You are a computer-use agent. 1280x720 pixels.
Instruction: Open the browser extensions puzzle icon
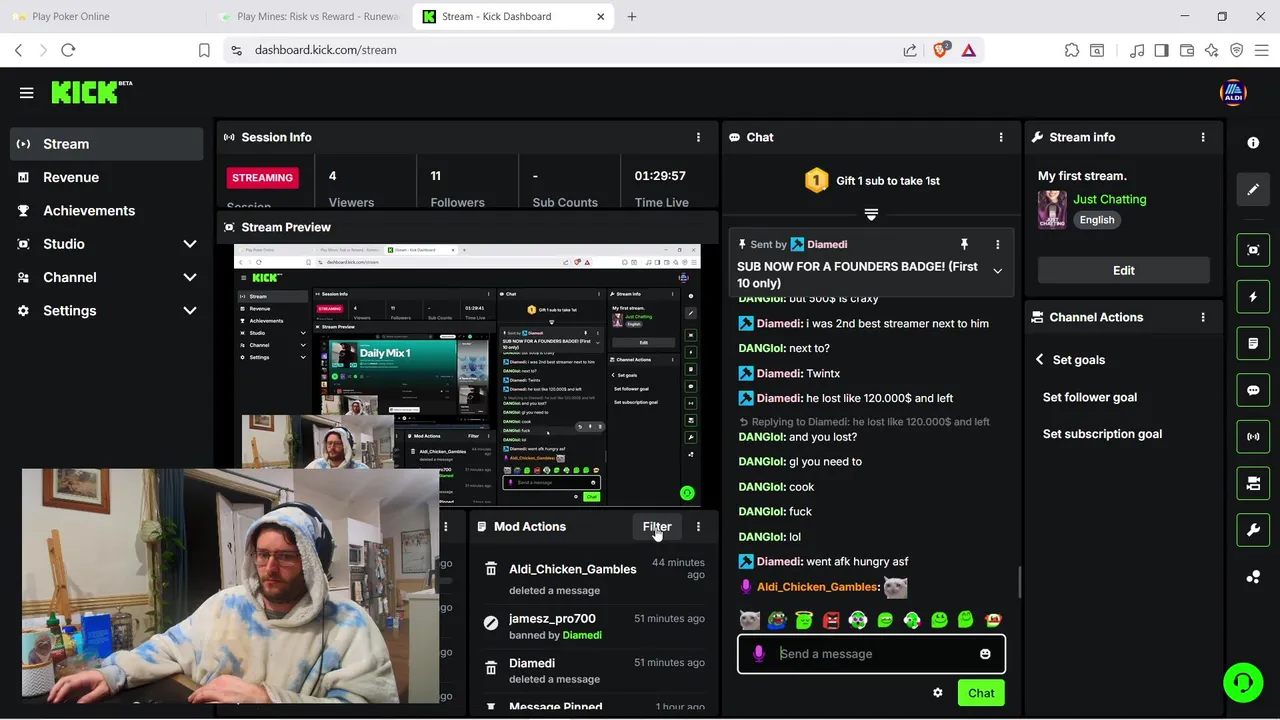click(x=1072, y=50)
